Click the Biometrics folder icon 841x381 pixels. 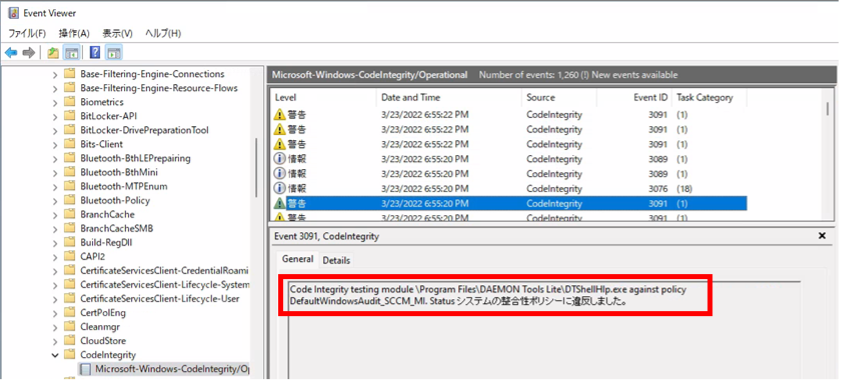70,102
